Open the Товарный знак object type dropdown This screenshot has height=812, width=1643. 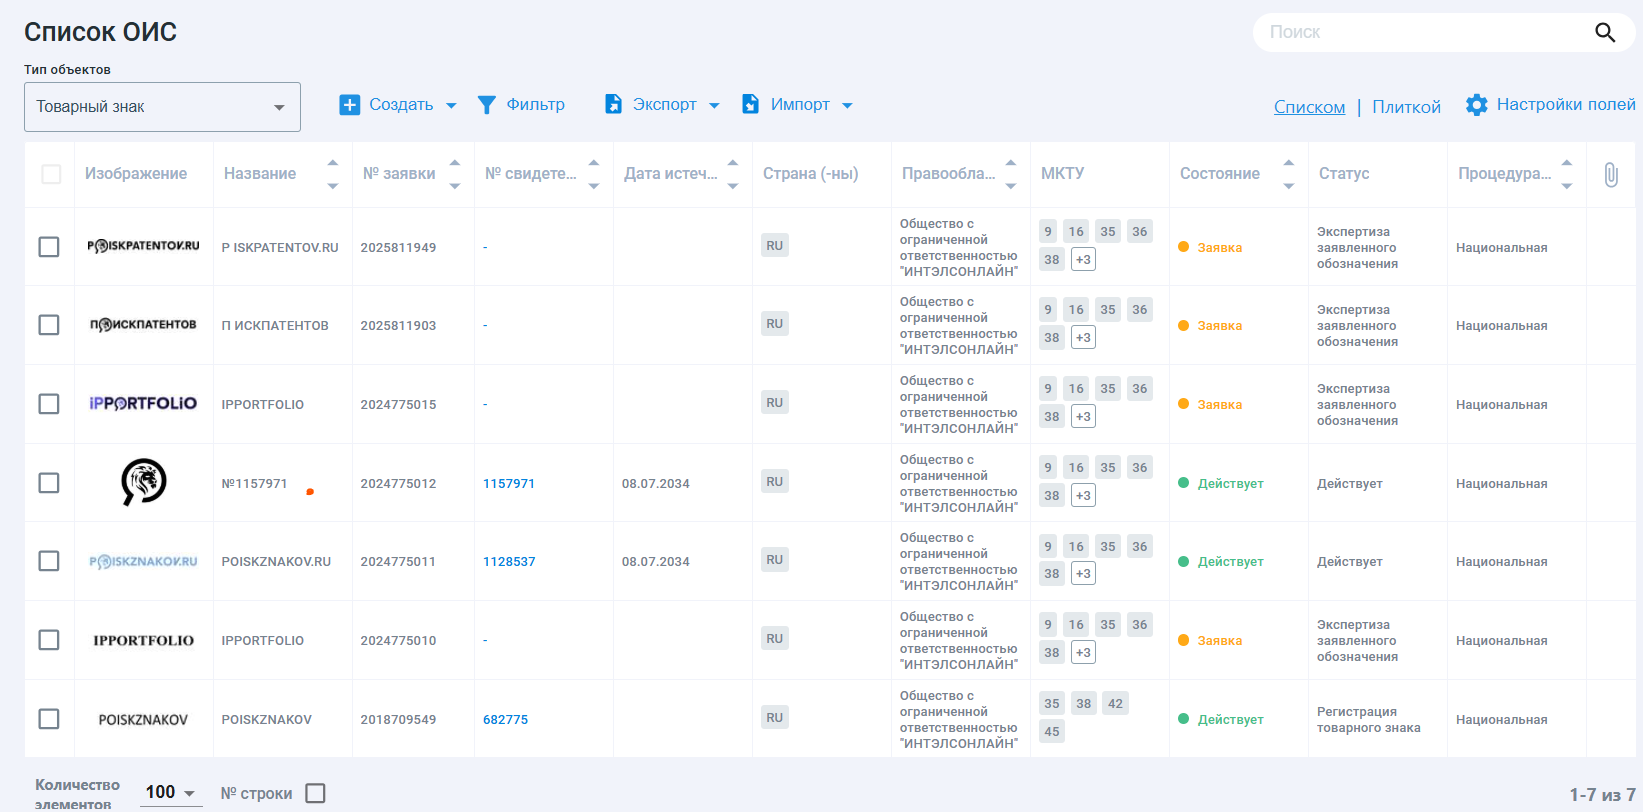[162, 107]
